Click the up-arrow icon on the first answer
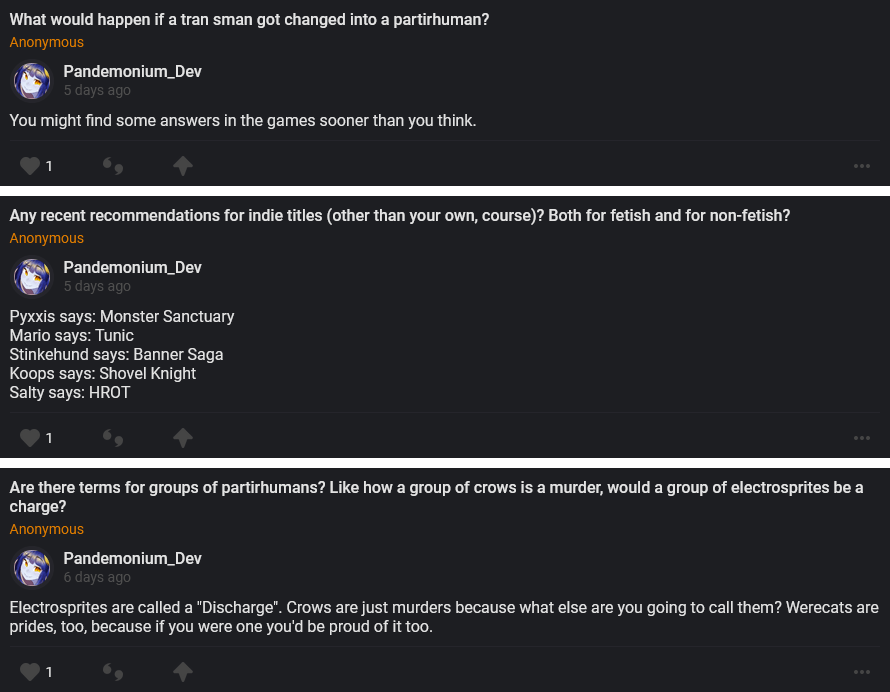This screenshot has height=692, width=890. pos(182,166)
